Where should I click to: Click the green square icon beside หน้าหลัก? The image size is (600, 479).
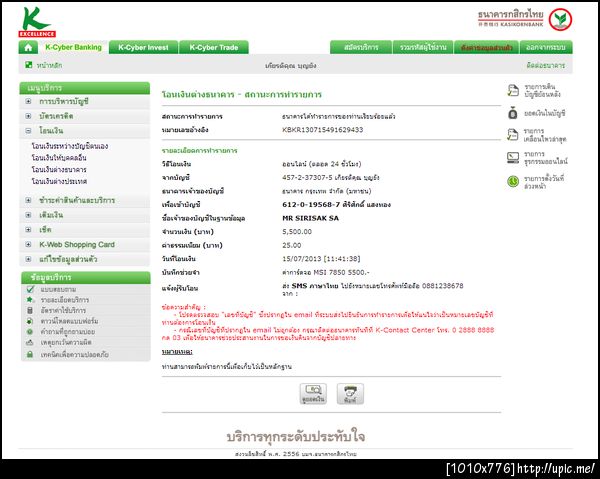pos(29,65)
